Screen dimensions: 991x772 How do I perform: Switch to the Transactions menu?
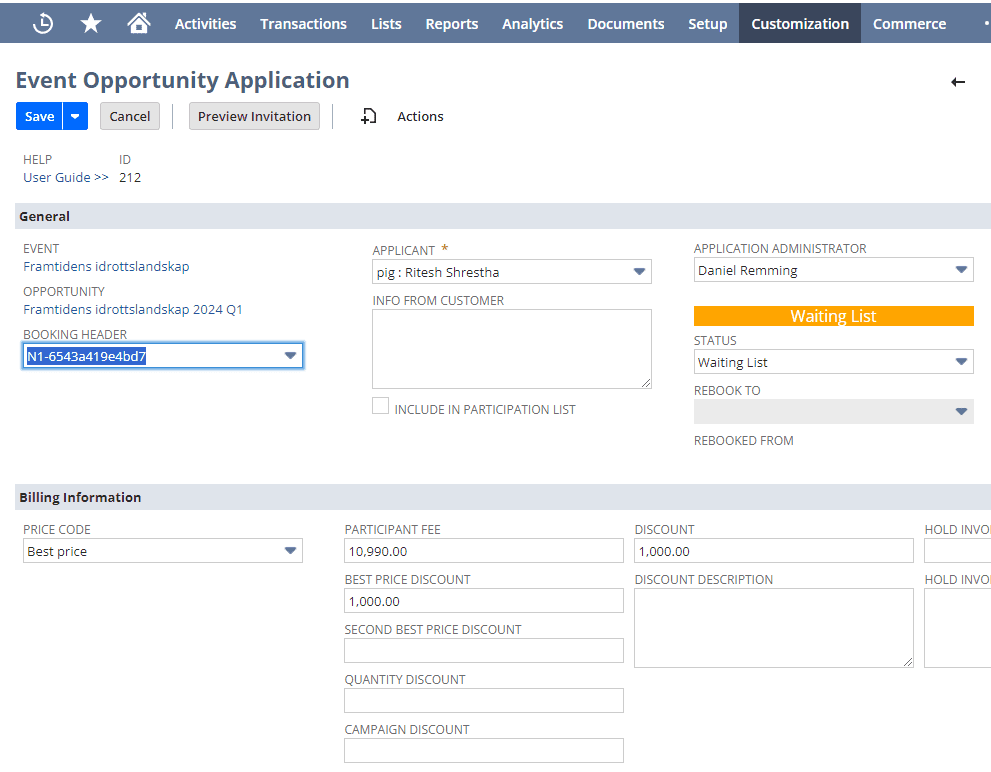pyautogui.click(x=303, y=23)
